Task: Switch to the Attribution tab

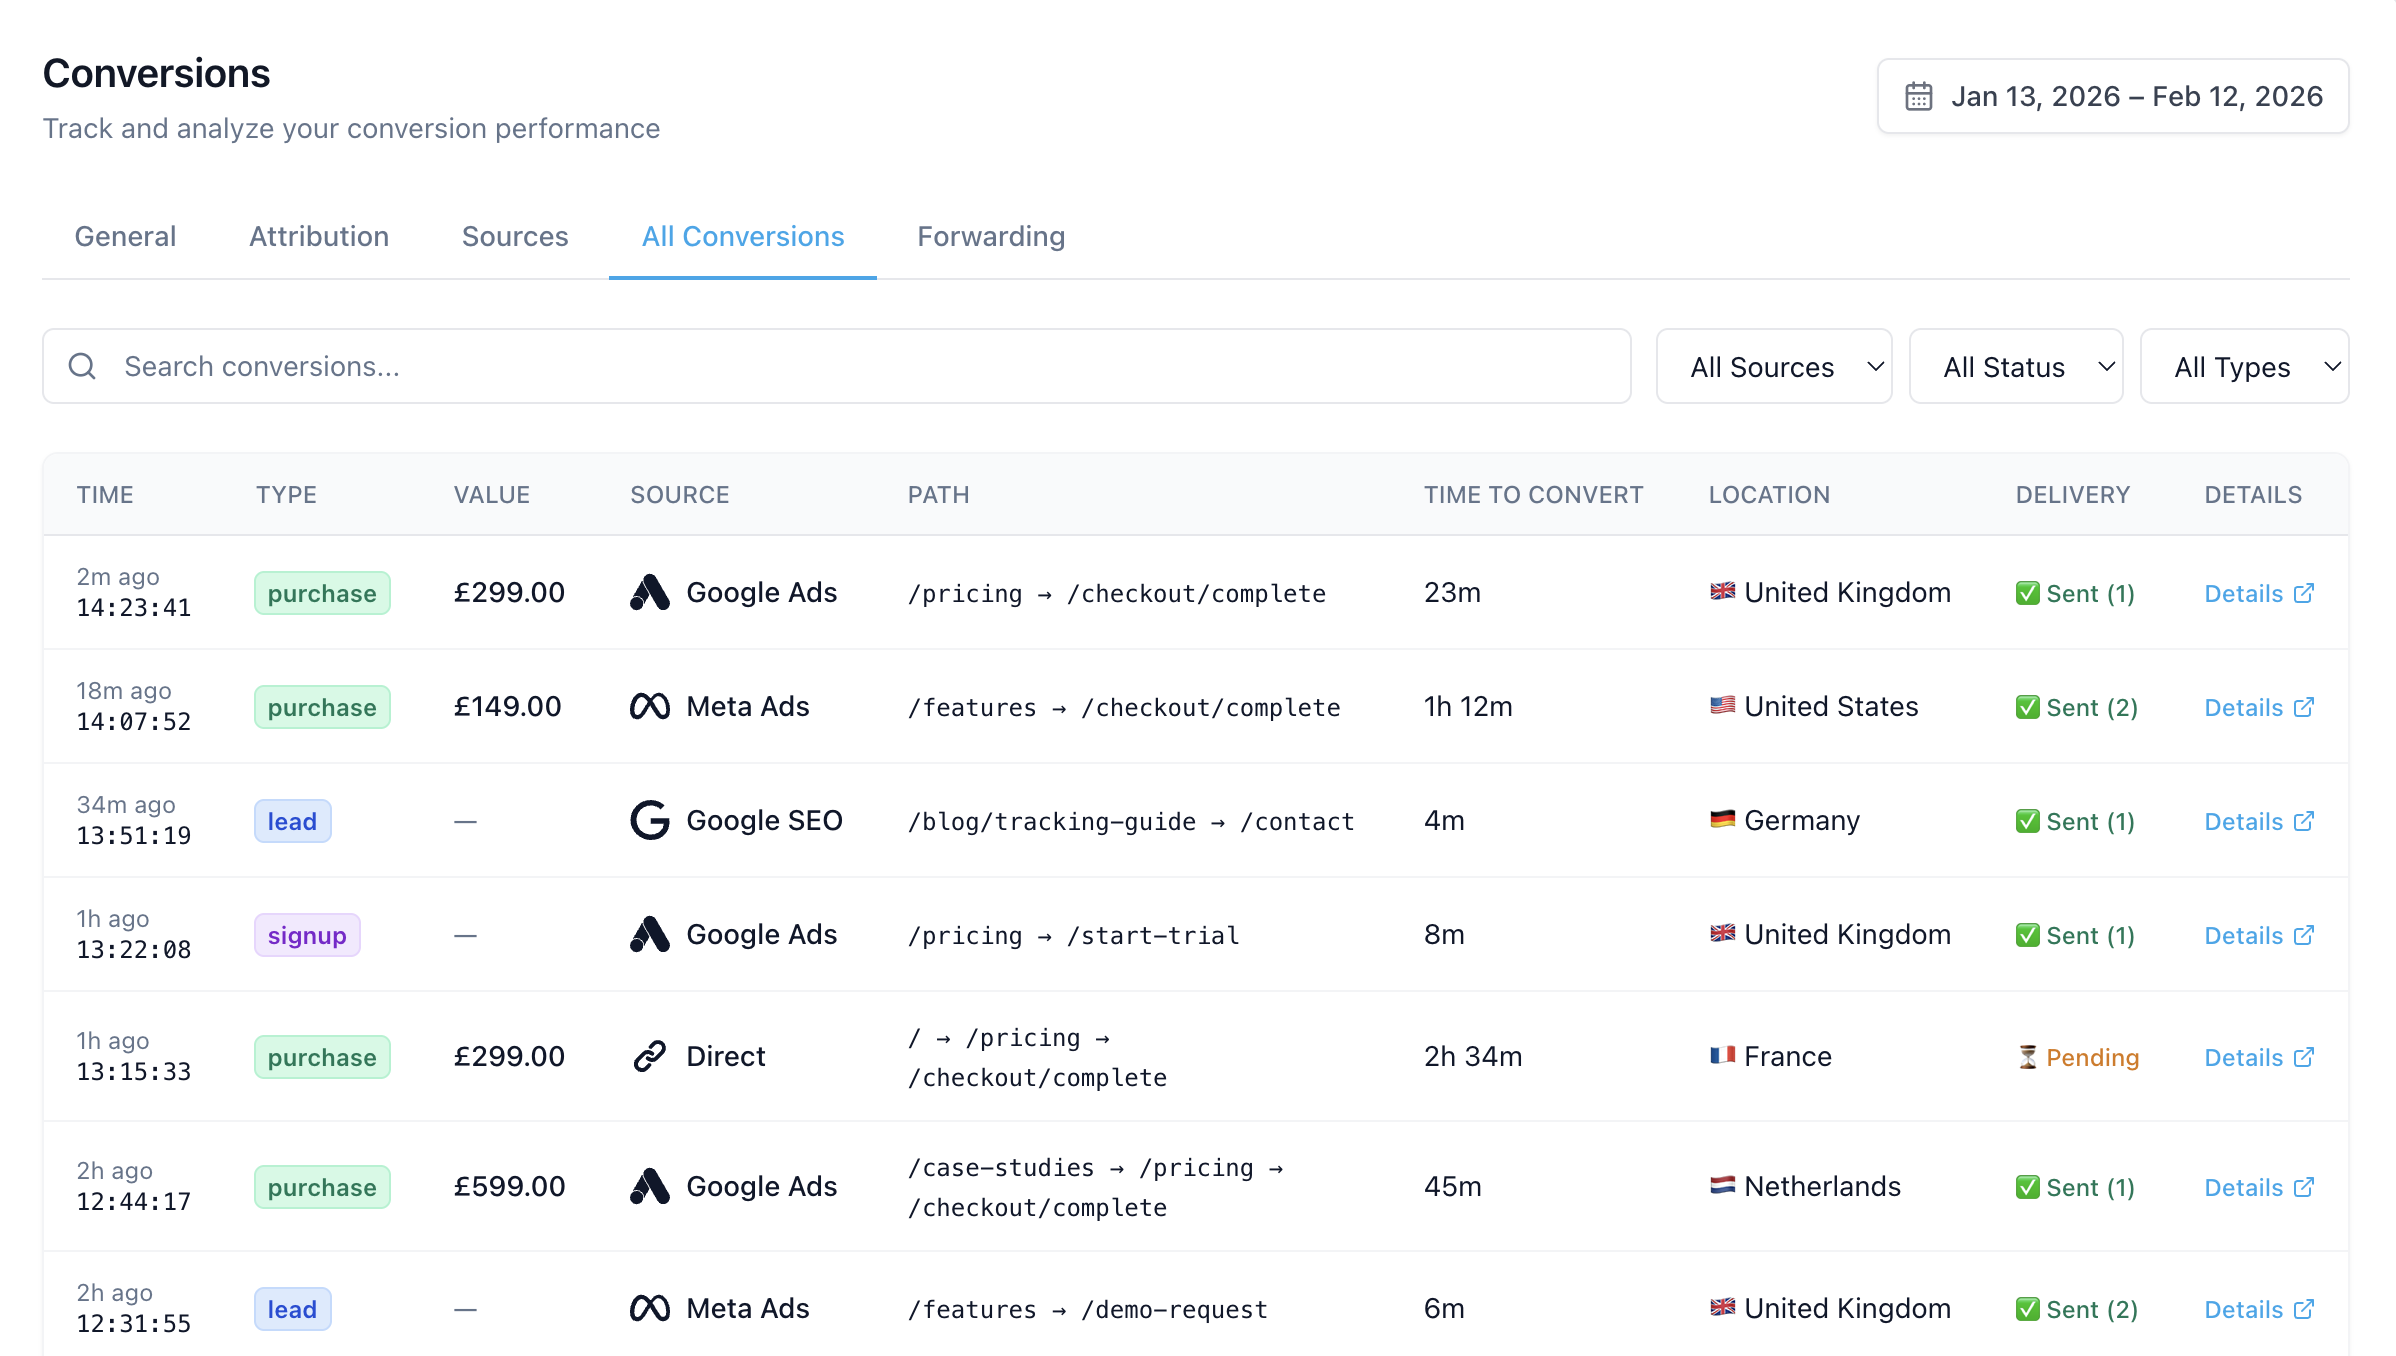Action: [x=319, y=236]
